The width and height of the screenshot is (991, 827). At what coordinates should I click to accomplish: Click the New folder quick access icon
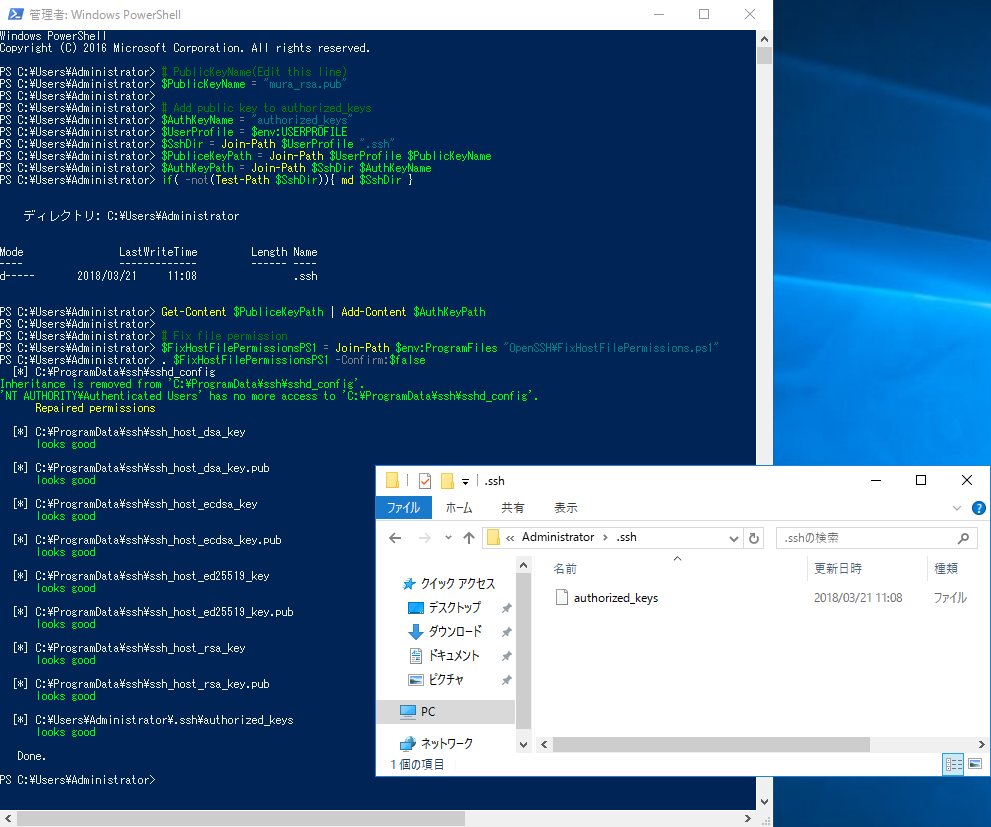pos(447,481)
